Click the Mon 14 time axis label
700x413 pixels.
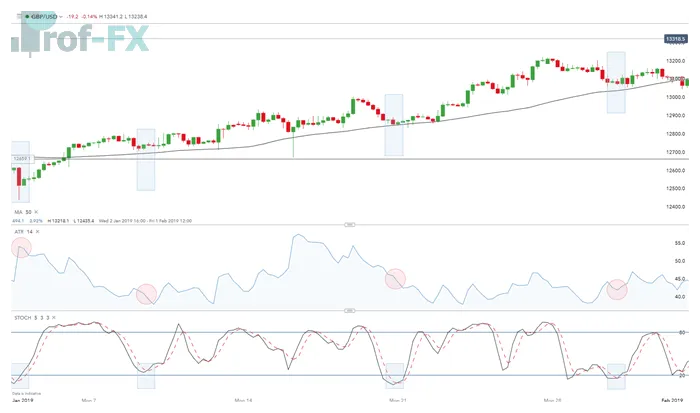point(243,400)
